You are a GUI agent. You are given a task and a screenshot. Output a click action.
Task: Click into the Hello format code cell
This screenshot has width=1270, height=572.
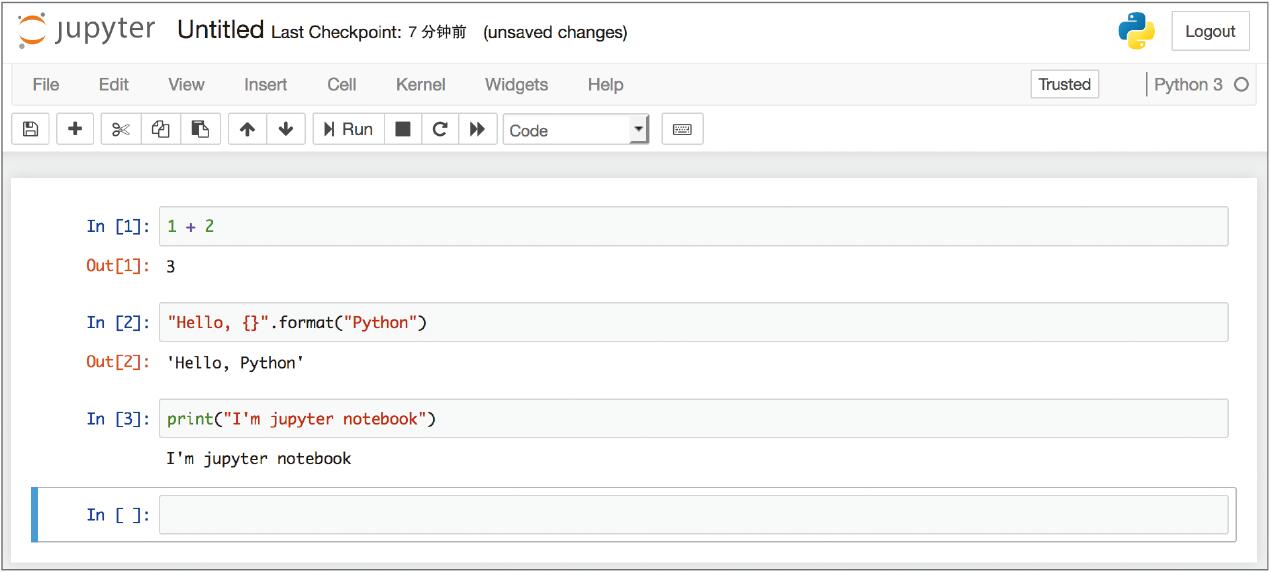pyautogui.click(x=693, y=322)
